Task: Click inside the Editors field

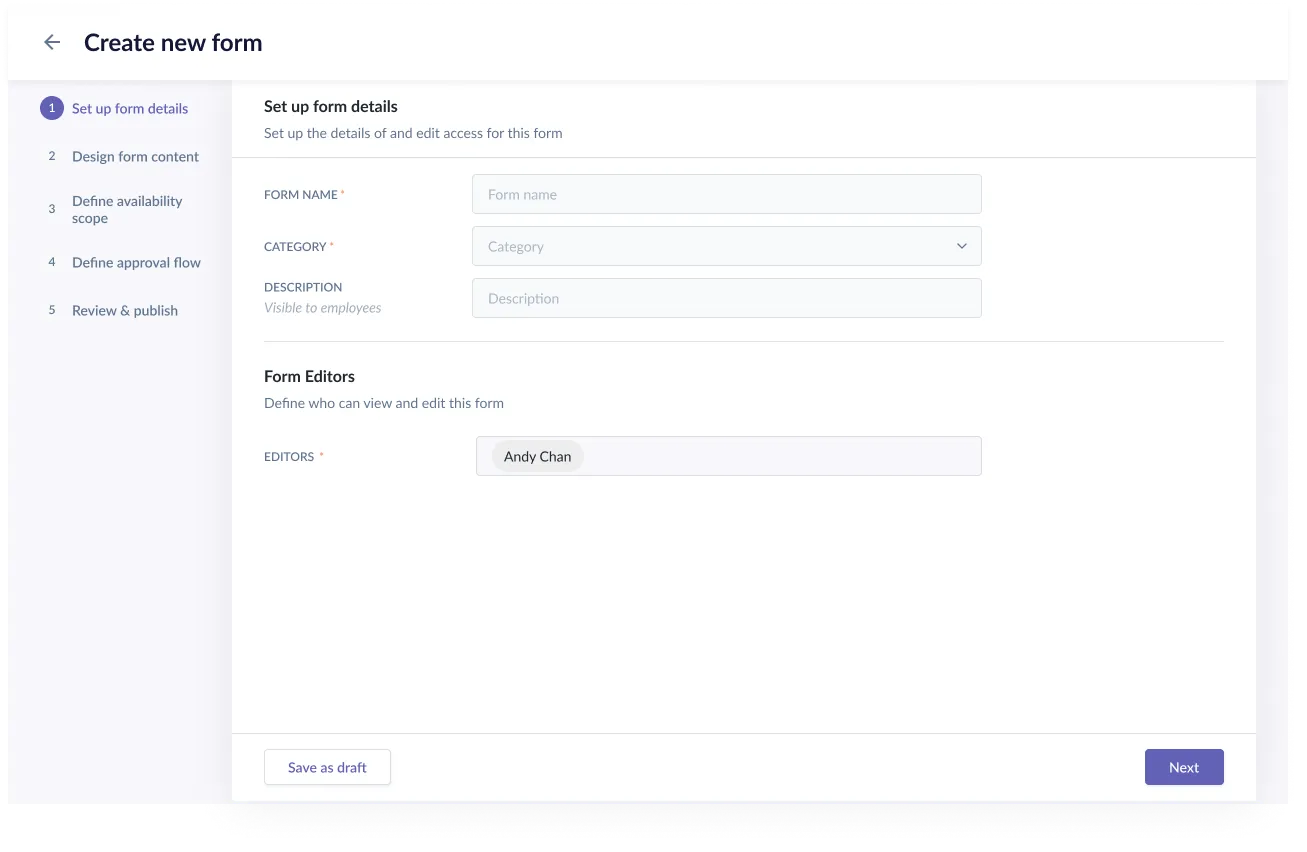Action: (x=729, y=456)
